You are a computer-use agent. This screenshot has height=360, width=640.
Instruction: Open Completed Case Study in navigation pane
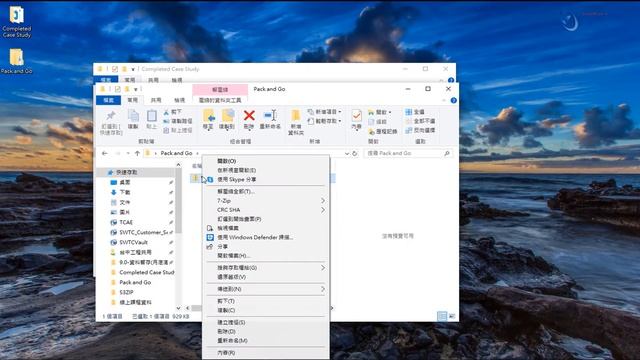[147, 272]
